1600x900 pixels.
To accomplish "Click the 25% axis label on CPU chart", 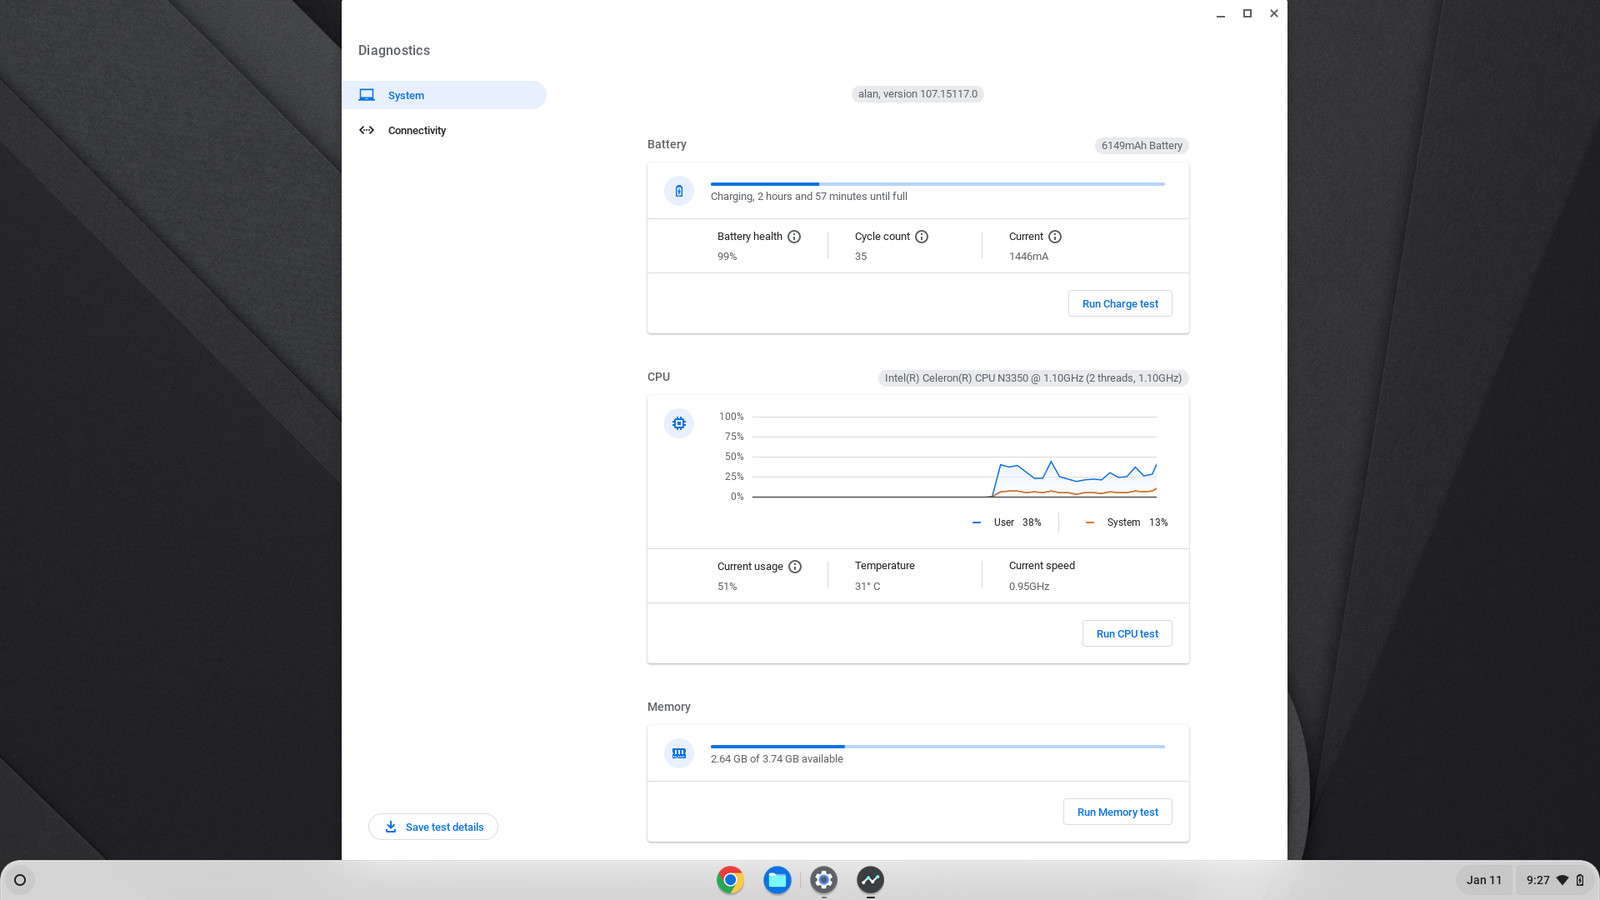I will click(734, 477).
